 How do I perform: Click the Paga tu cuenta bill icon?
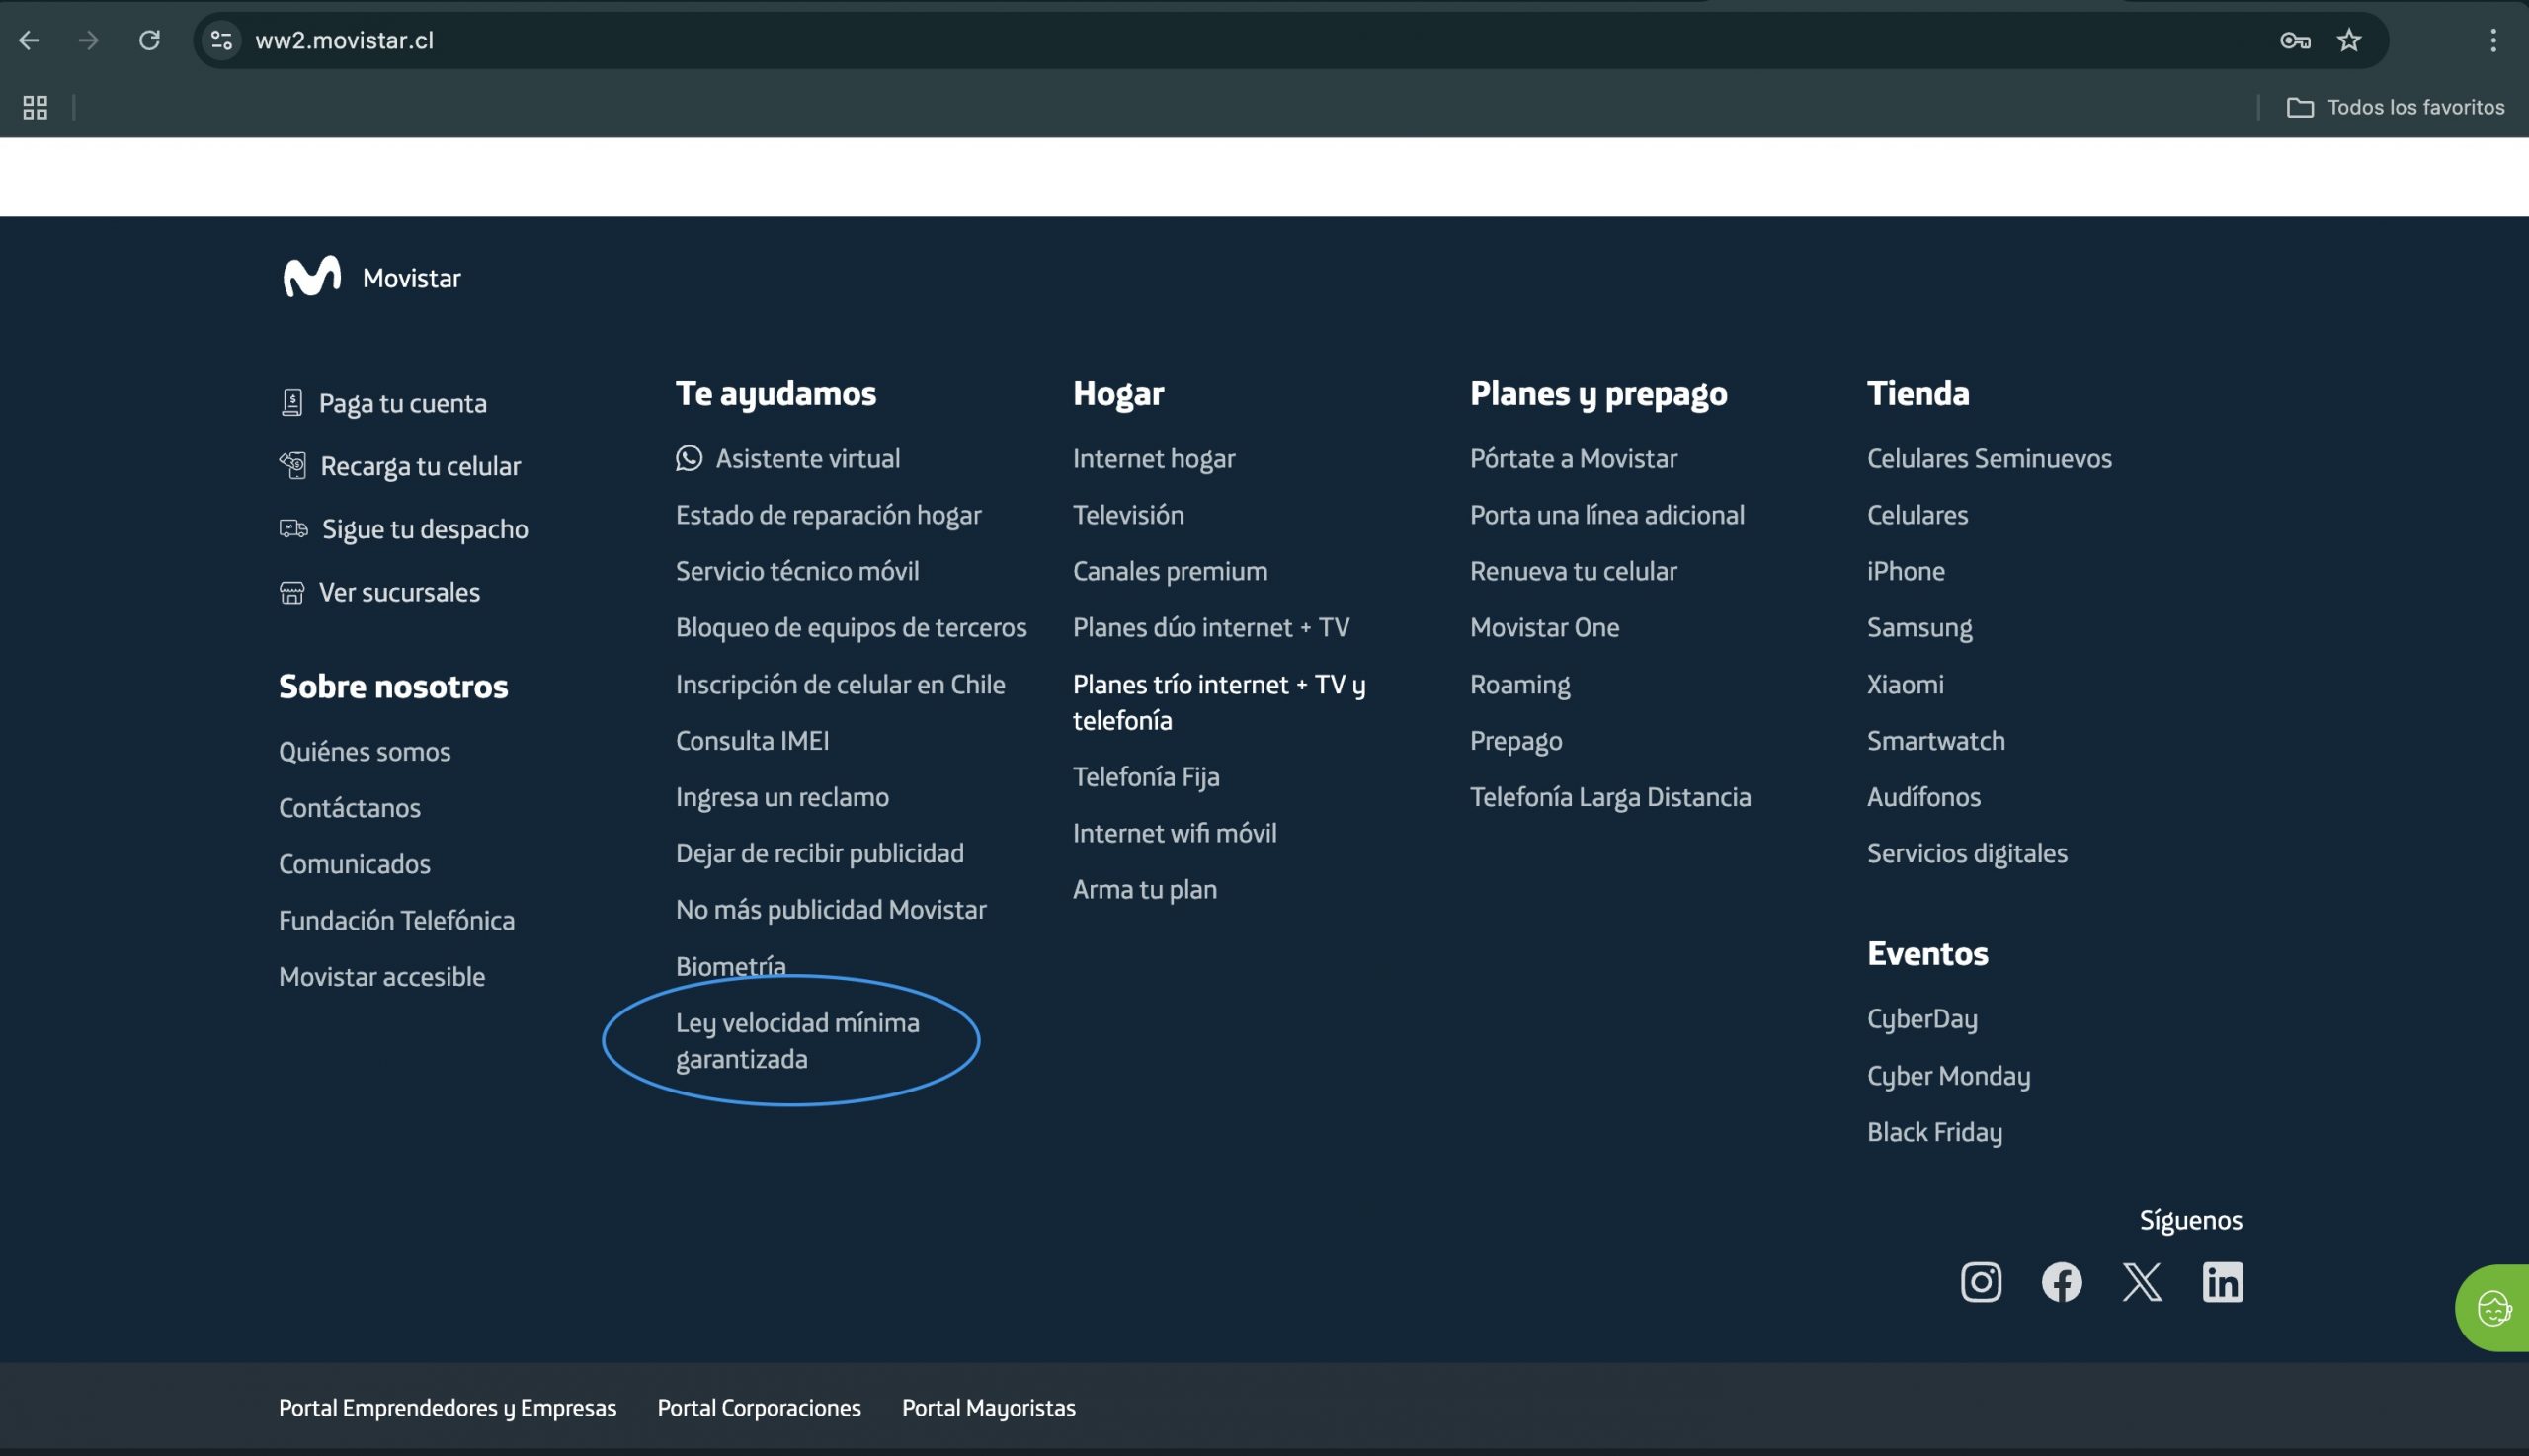tap(291, 403)
